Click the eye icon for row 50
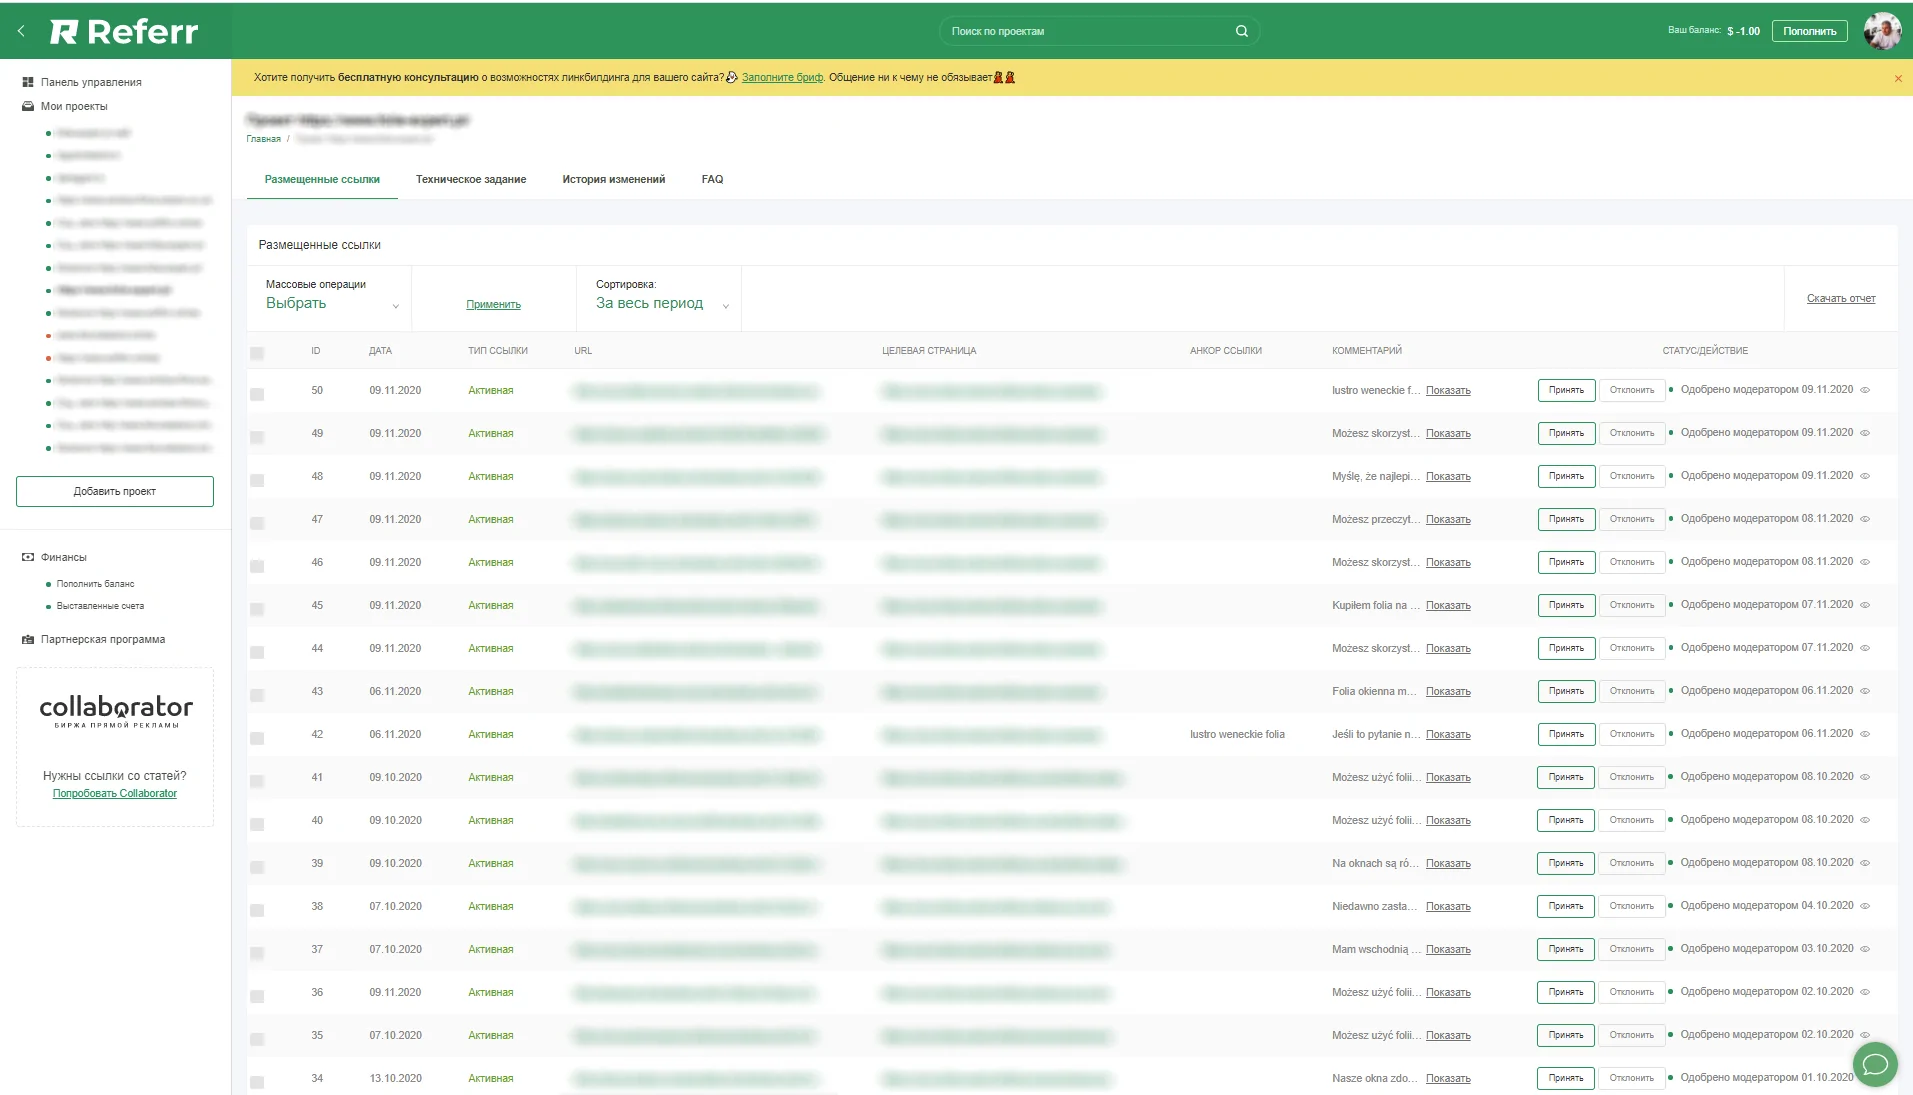The width and height of the screenshot is (1913, 1095). point(1865,390)
